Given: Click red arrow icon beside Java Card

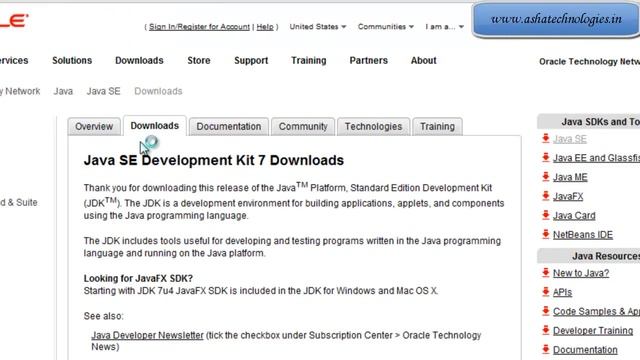Looking at the screenshot, I should click(x=545, y=215).
